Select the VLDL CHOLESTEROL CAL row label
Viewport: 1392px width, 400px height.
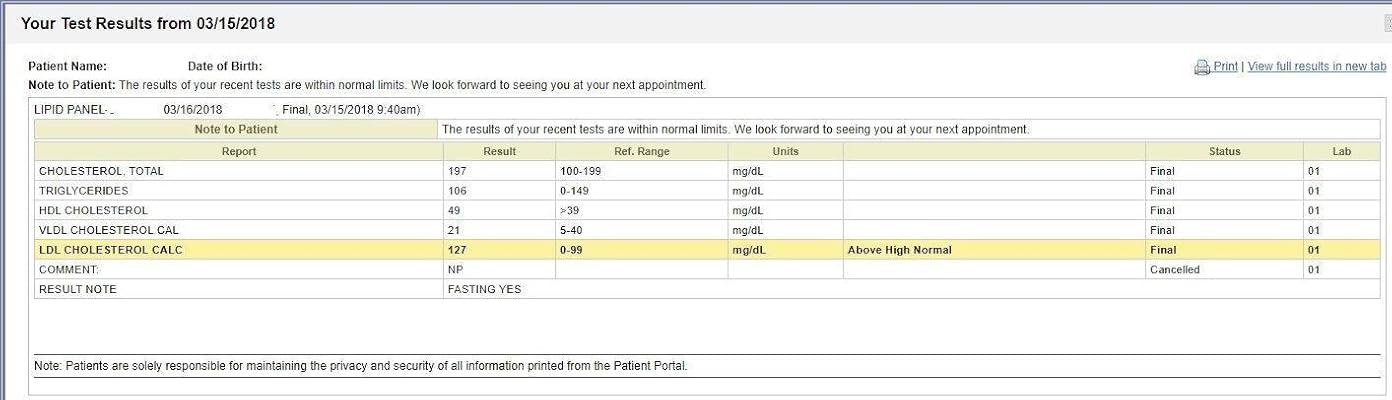pos(109,230)
